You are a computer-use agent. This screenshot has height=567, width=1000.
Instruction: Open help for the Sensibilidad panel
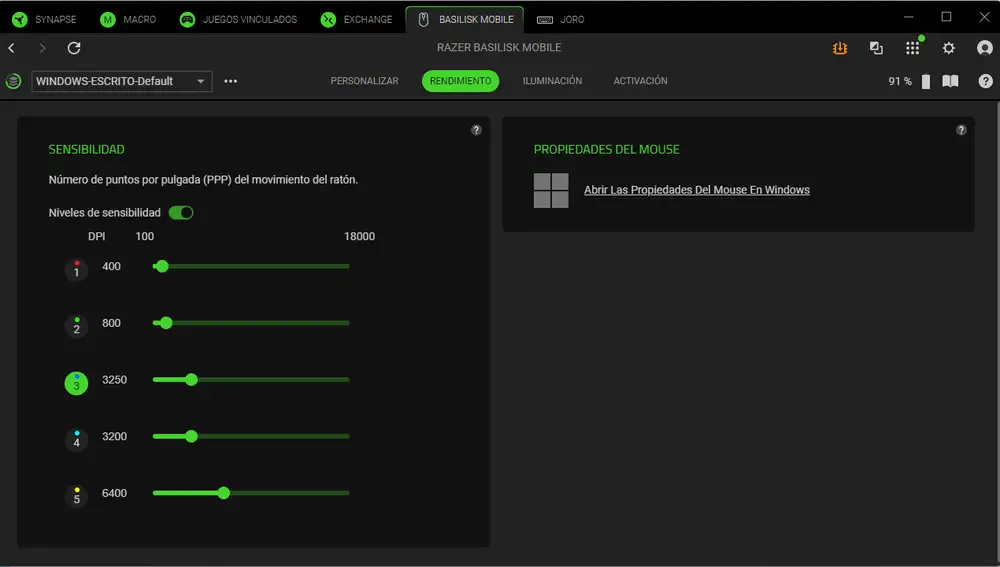[x=476, y=130]
